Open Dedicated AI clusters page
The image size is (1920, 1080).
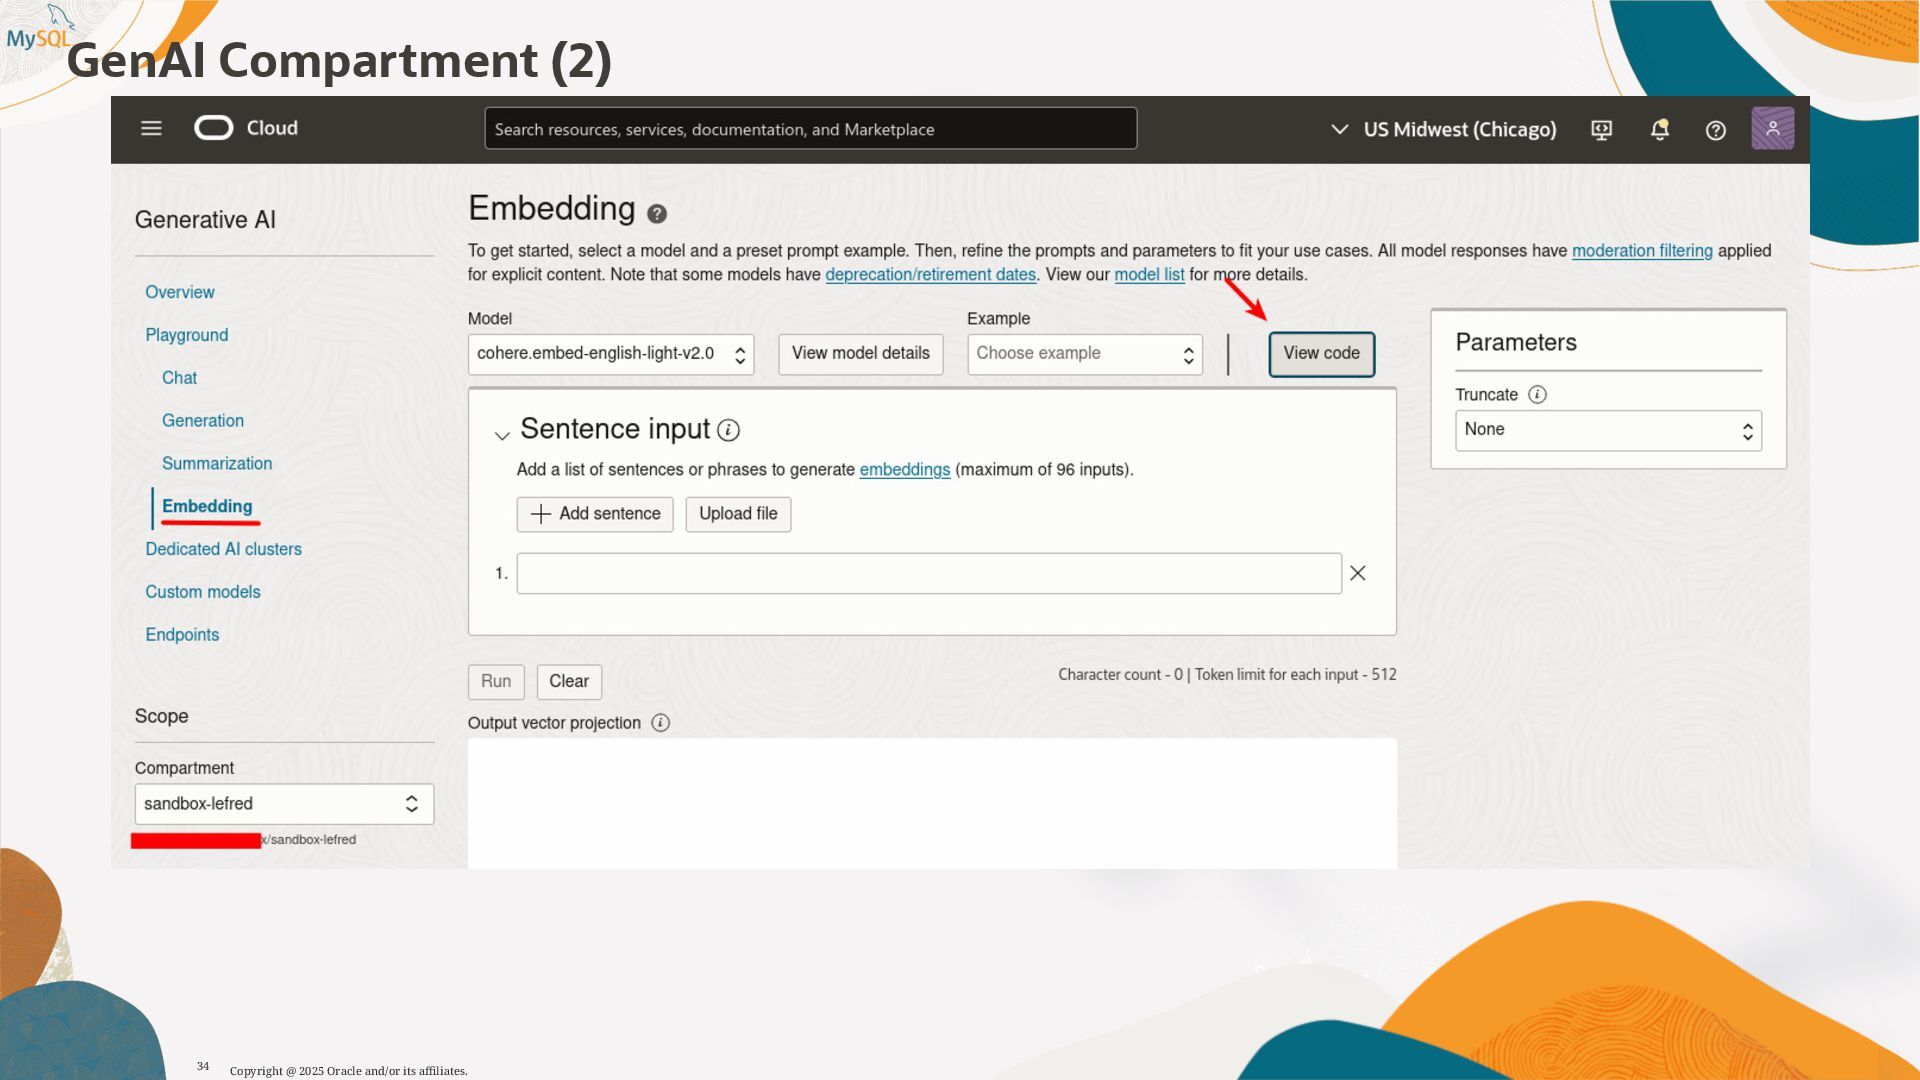coord(223,549)
